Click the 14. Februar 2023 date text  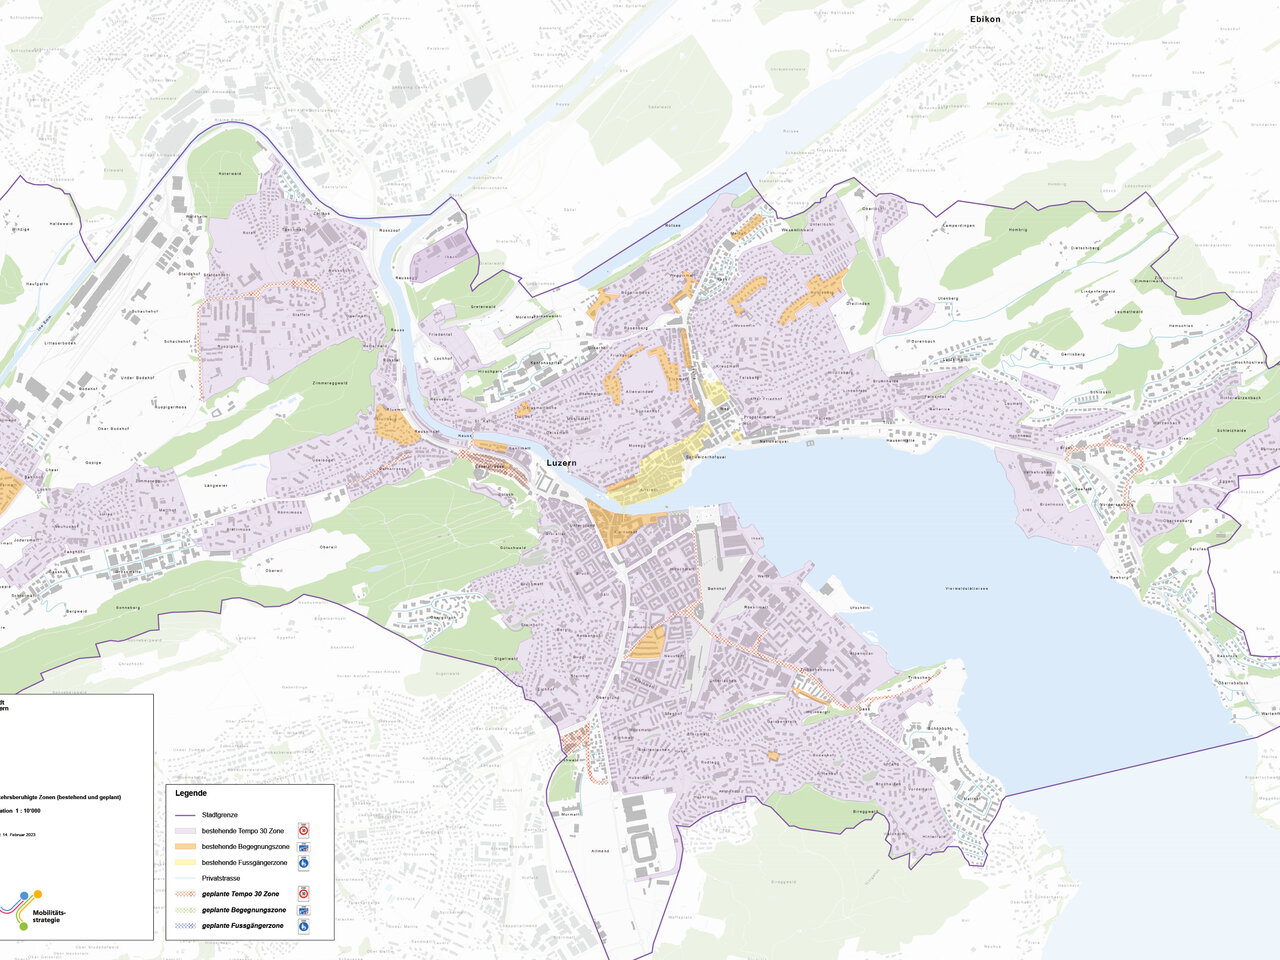pos(18,833)
